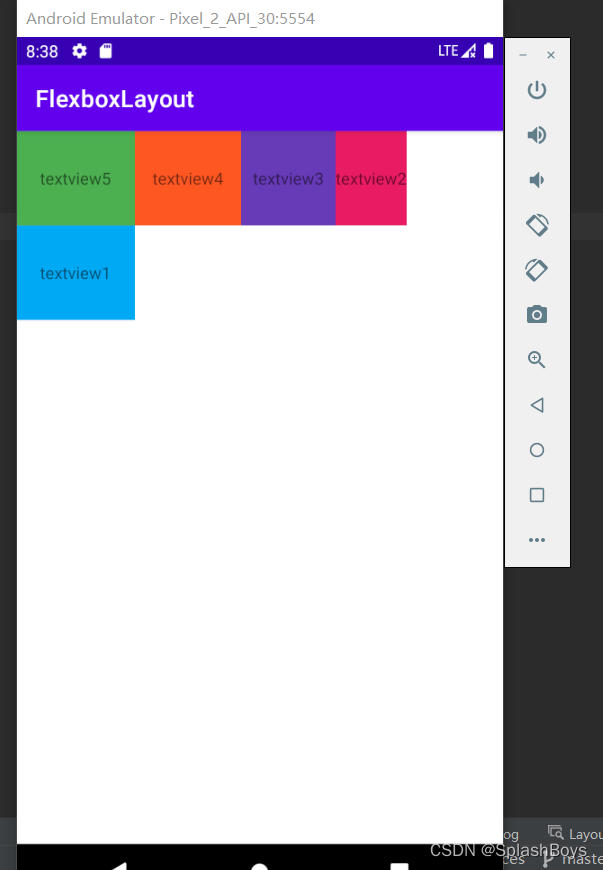Tap the emulator back triangle button
This screenshot has width=603, height=870.
[536, 405]
